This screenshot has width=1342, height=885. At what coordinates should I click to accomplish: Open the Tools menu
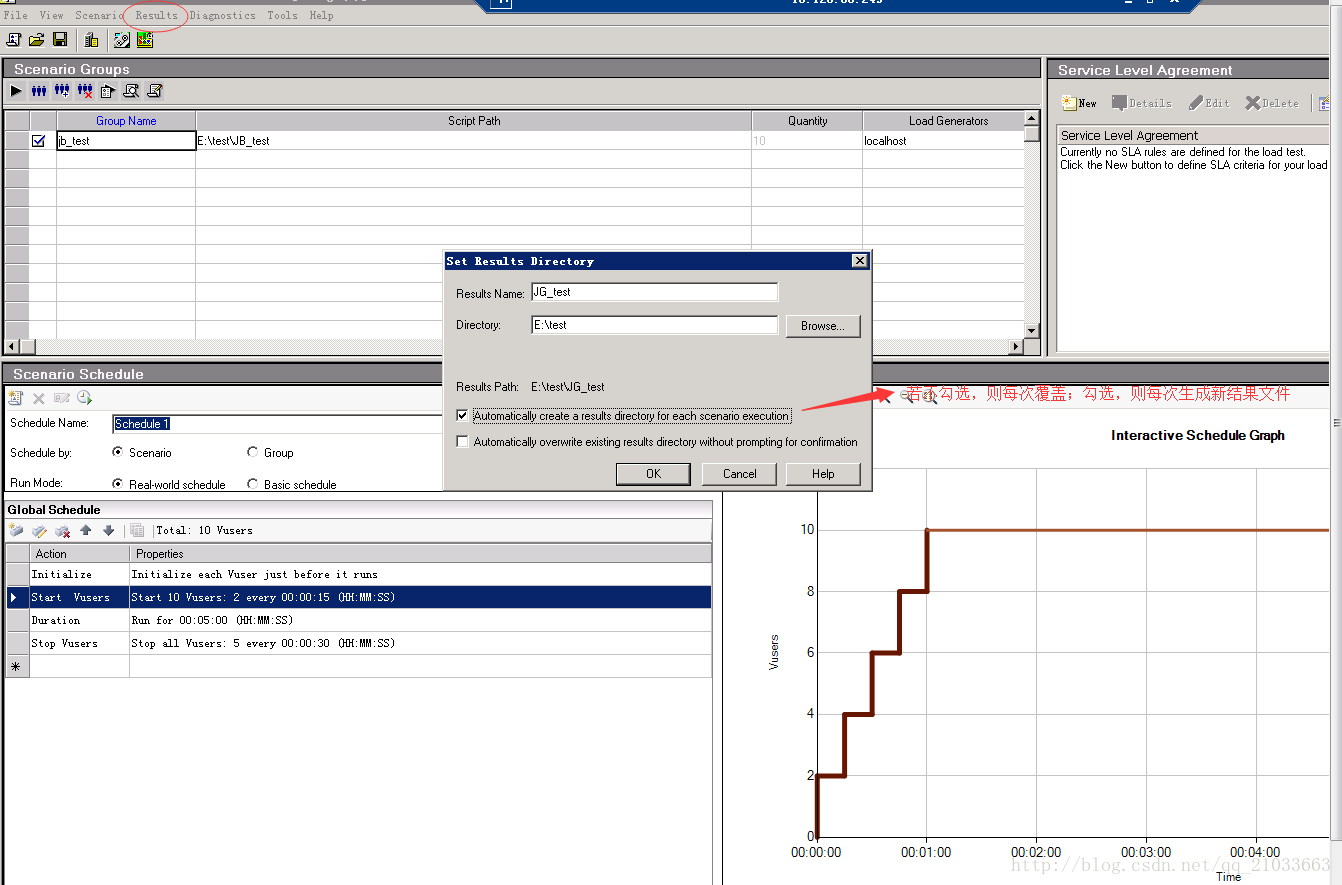[x=282, y=15]
